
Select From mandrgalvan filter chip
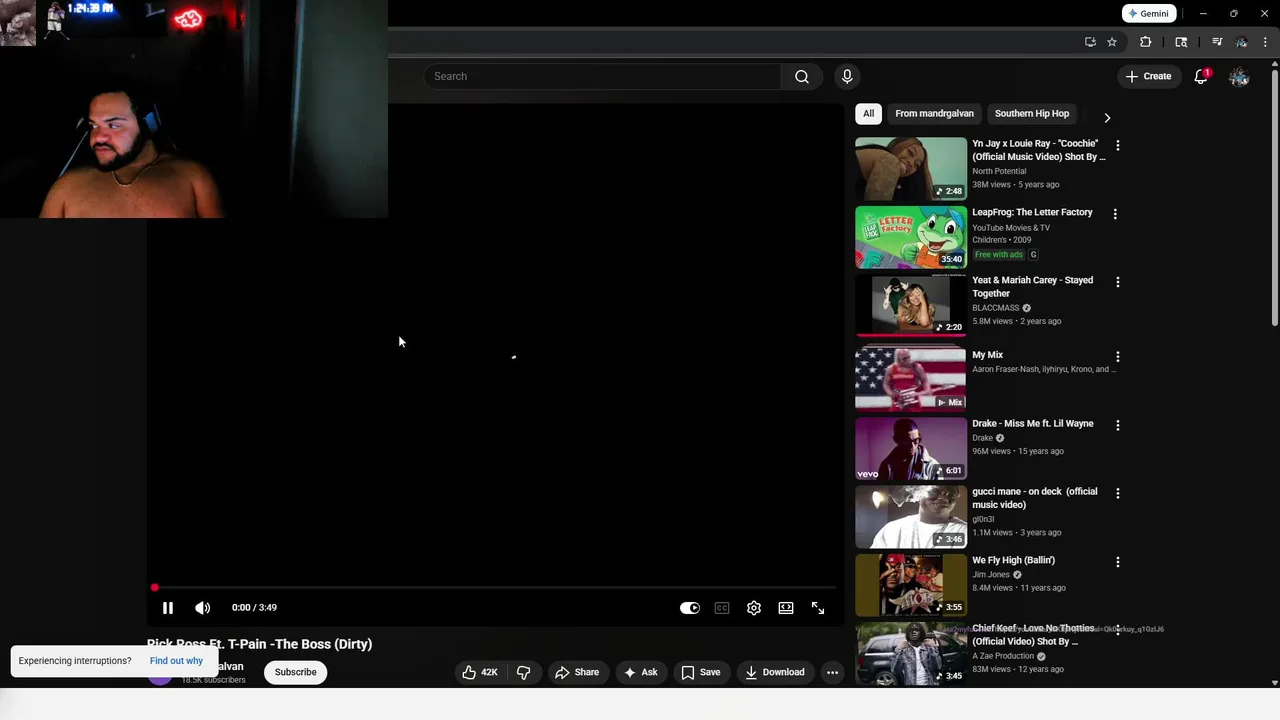(934, 114)
